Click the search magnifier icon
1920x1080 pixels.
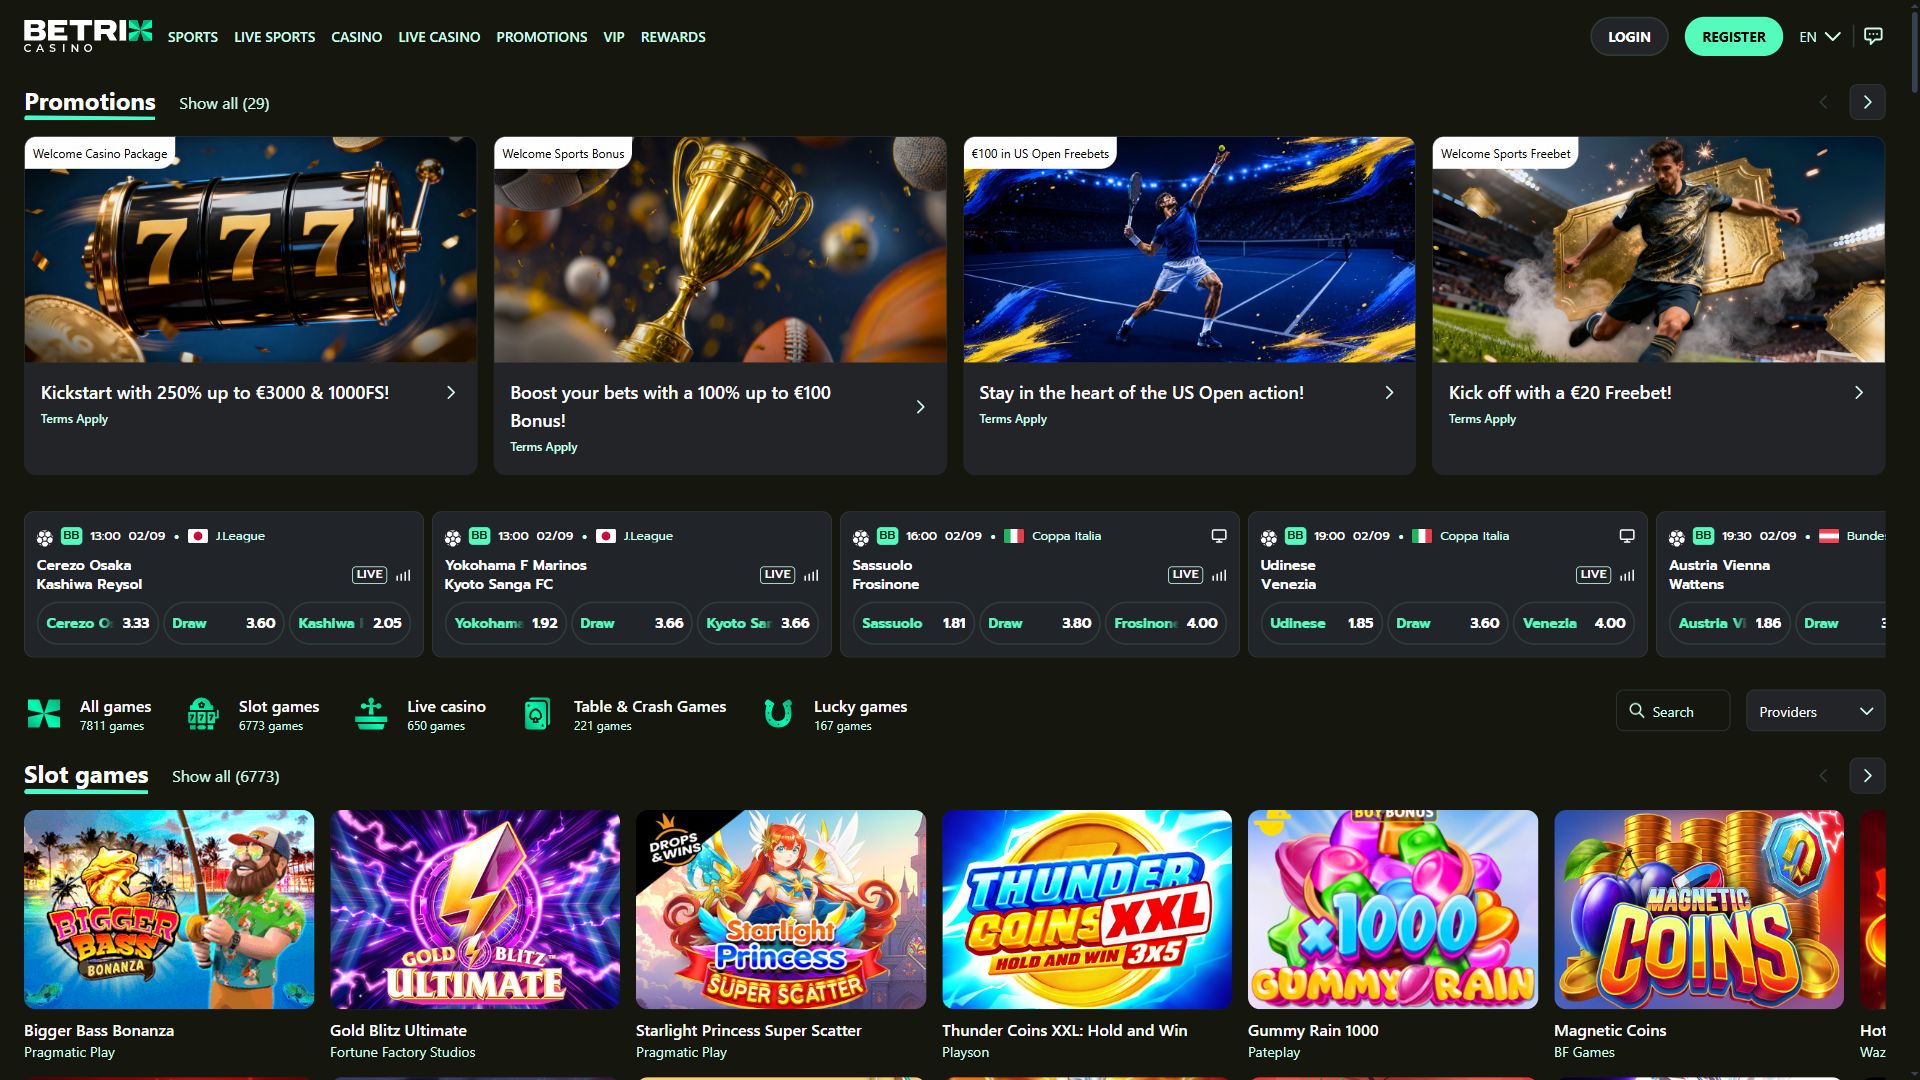[x=1637, y=711]
